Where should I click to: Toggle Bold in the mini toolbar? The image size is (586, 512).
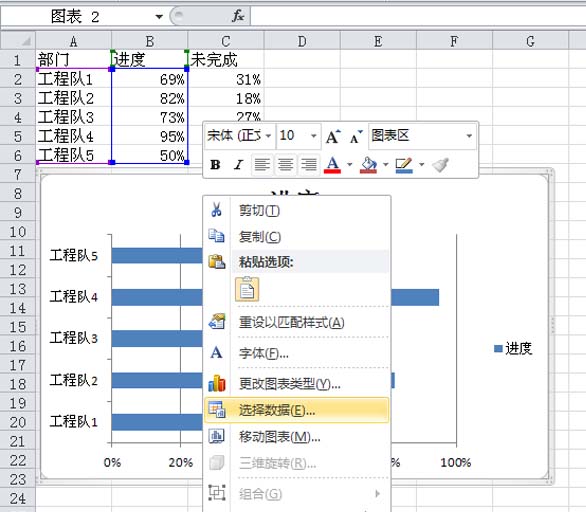pos(215,164)
